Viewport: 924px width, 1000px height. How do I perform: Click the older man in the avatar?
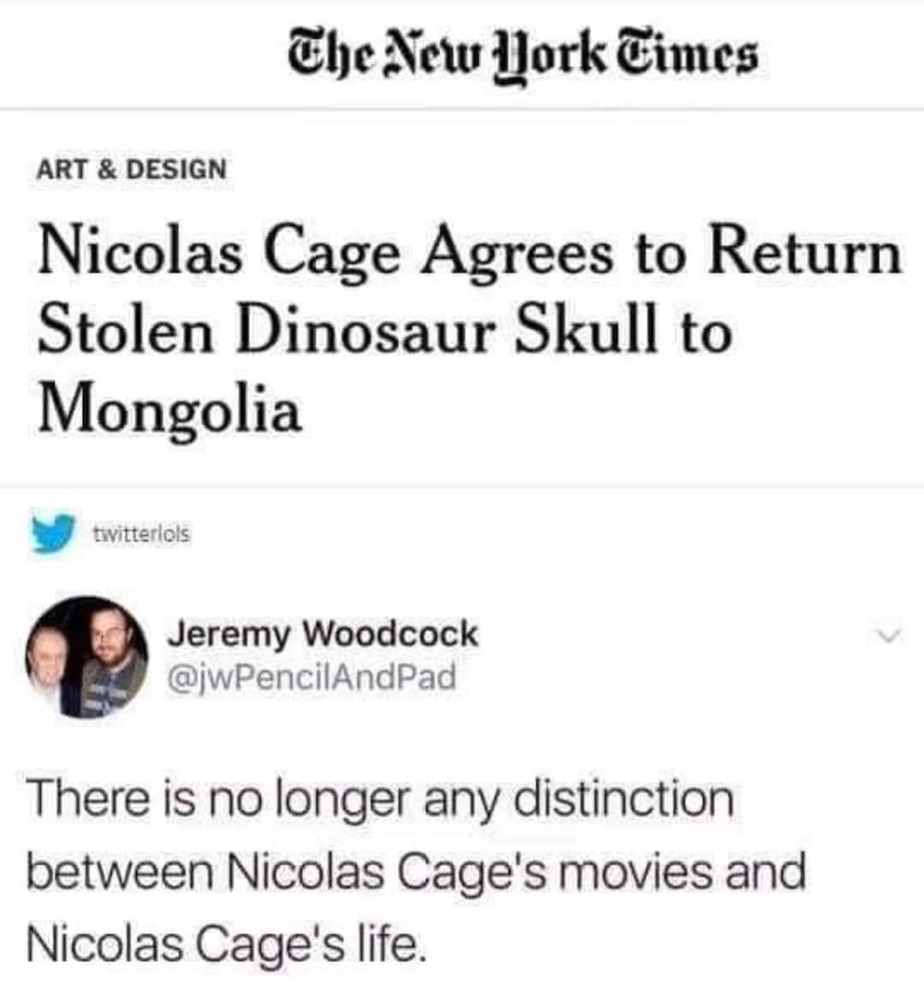point(46,663)
